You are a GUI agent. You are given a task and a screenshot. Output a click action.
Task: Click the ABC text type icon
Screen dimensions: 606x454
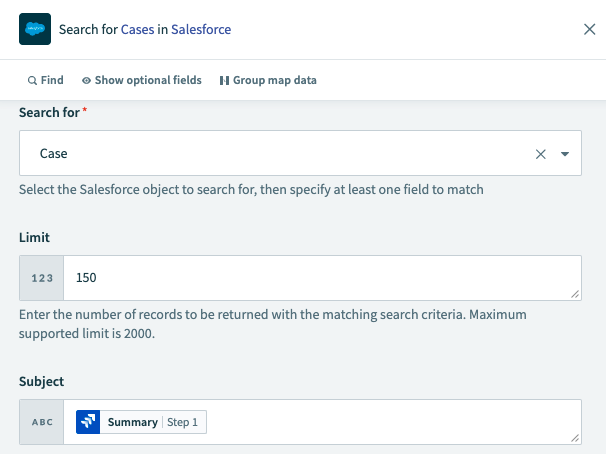42,422
